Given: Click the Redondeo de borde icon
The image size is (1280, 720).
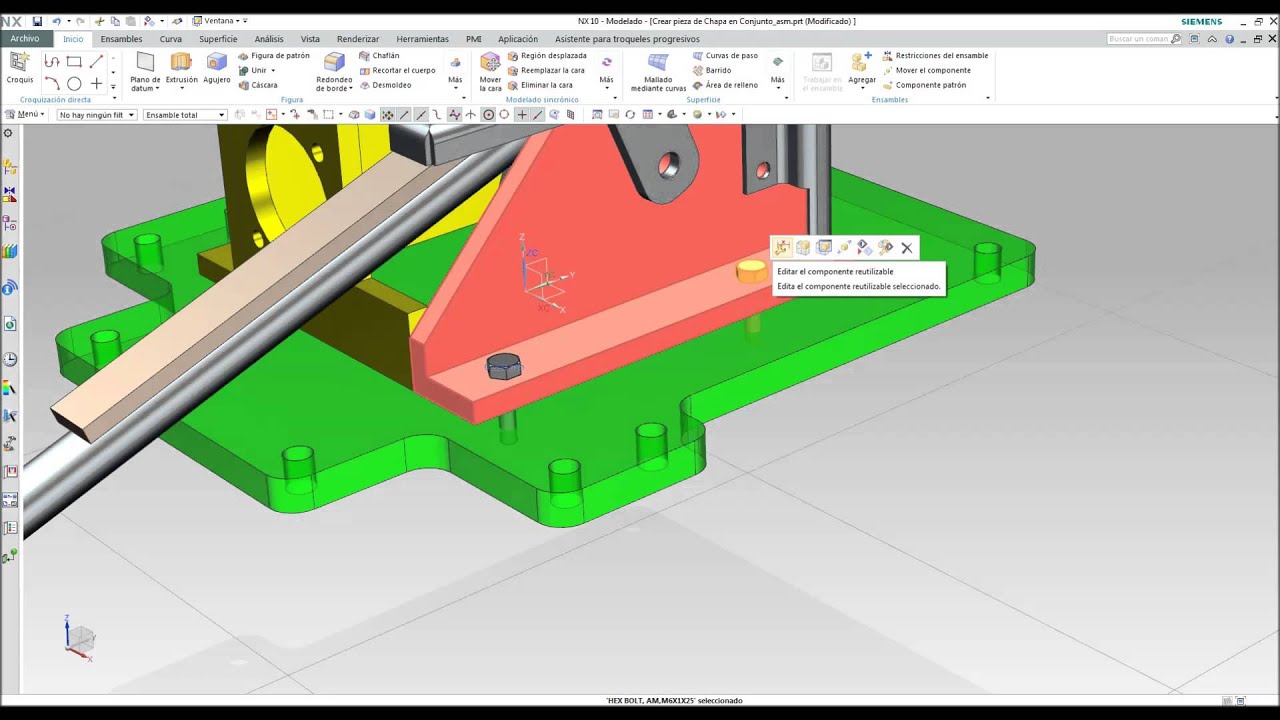Looking at the screenshot, I should 334,62.
